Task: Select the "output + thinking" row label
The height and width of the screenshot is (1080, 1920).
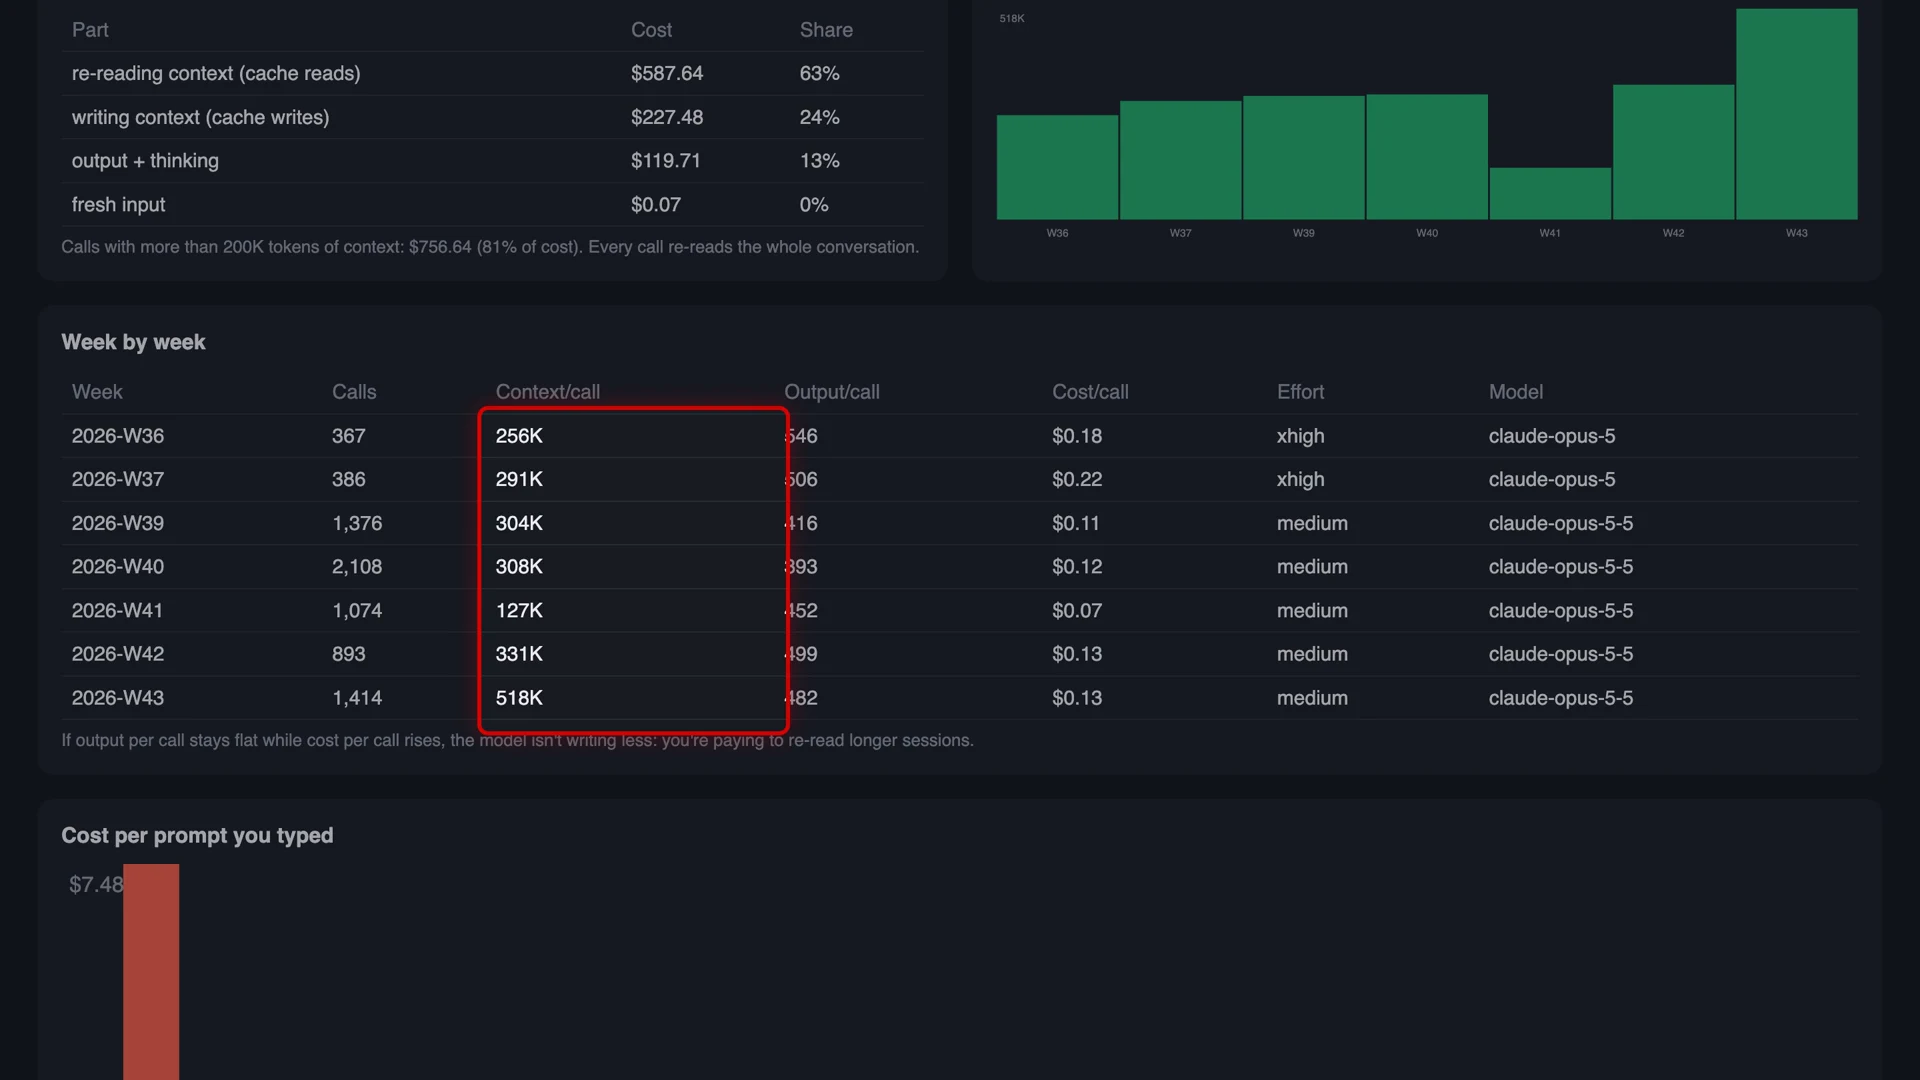Action: 145,161
